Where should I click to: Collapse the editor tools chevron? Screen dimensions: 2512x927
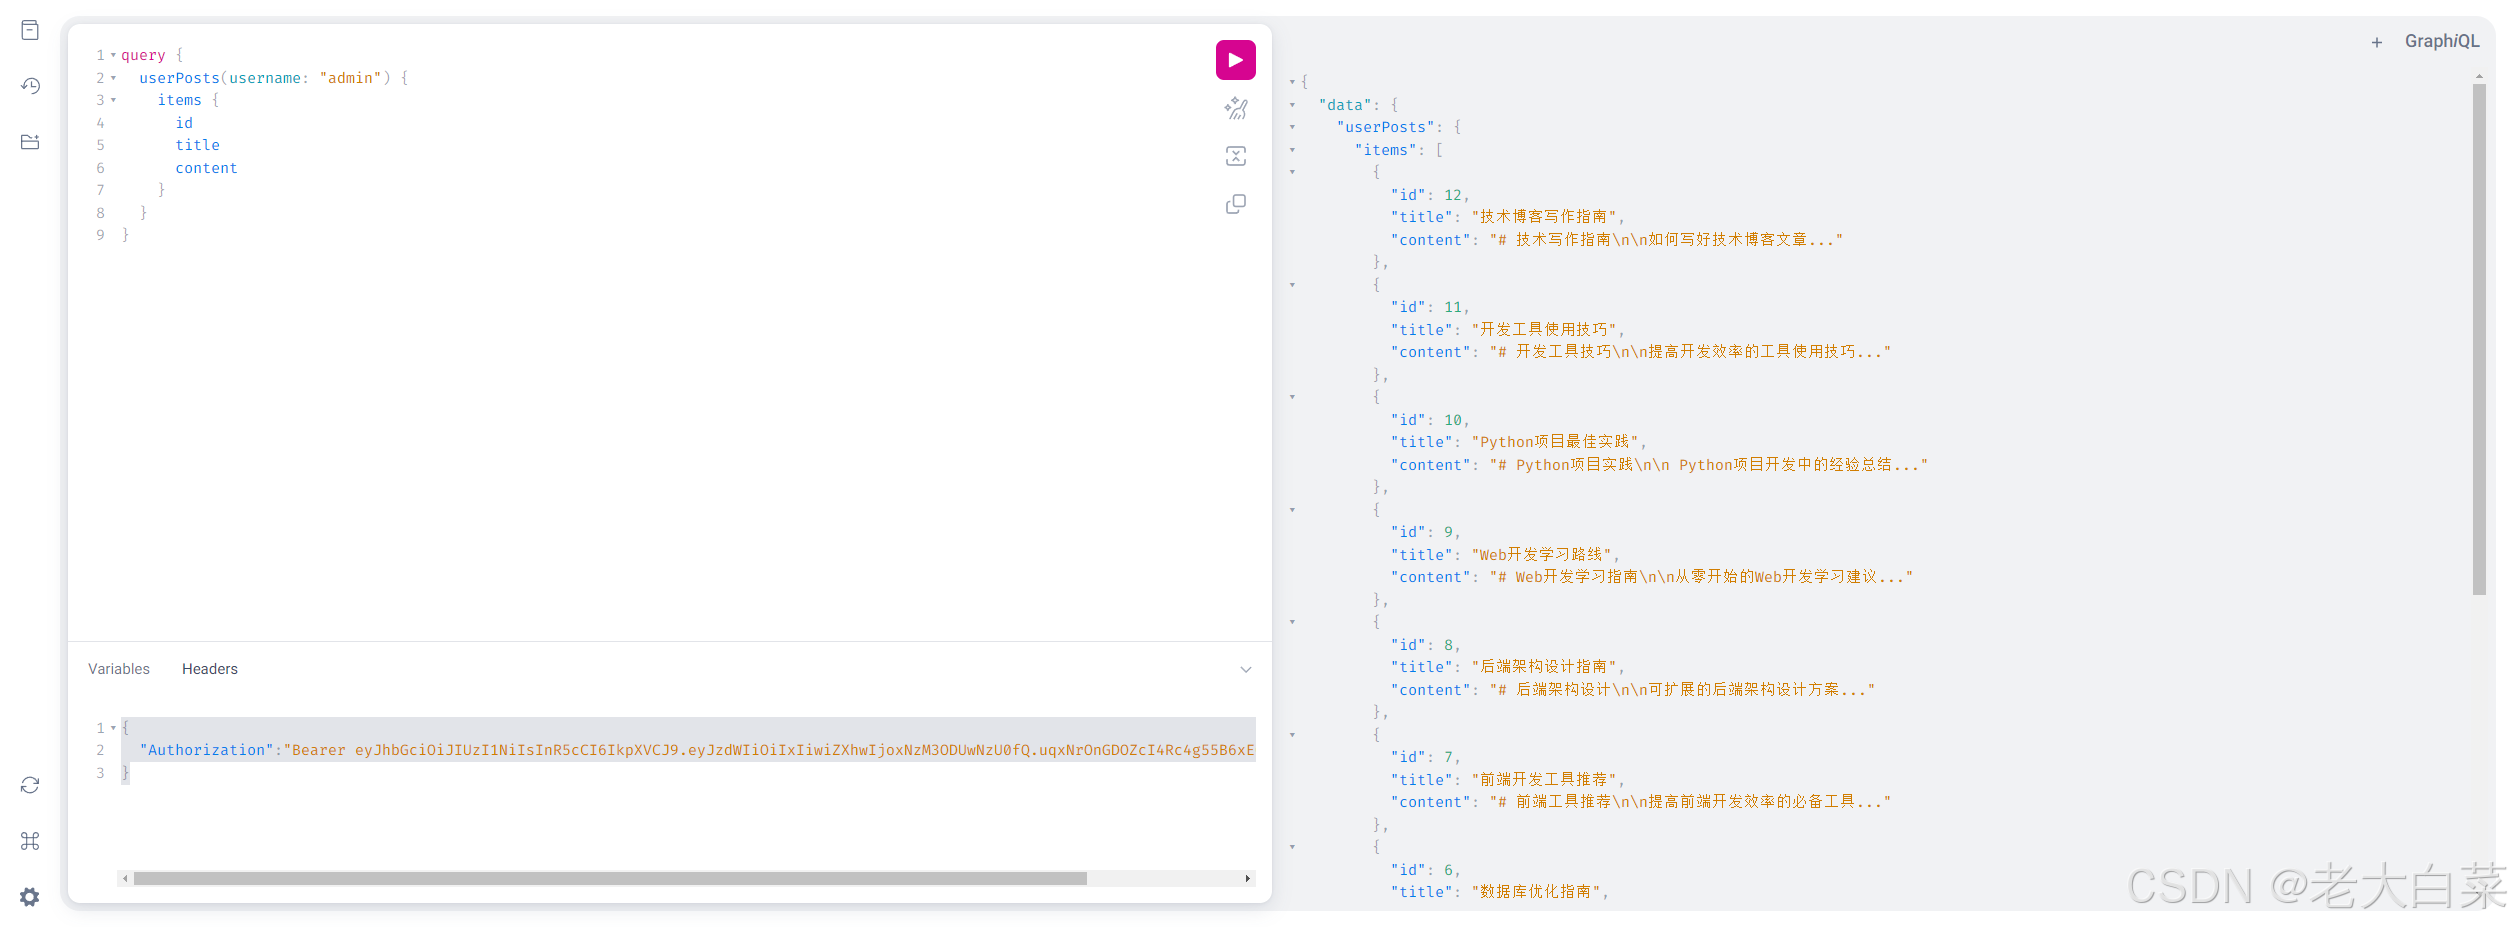click(1246, 669)
